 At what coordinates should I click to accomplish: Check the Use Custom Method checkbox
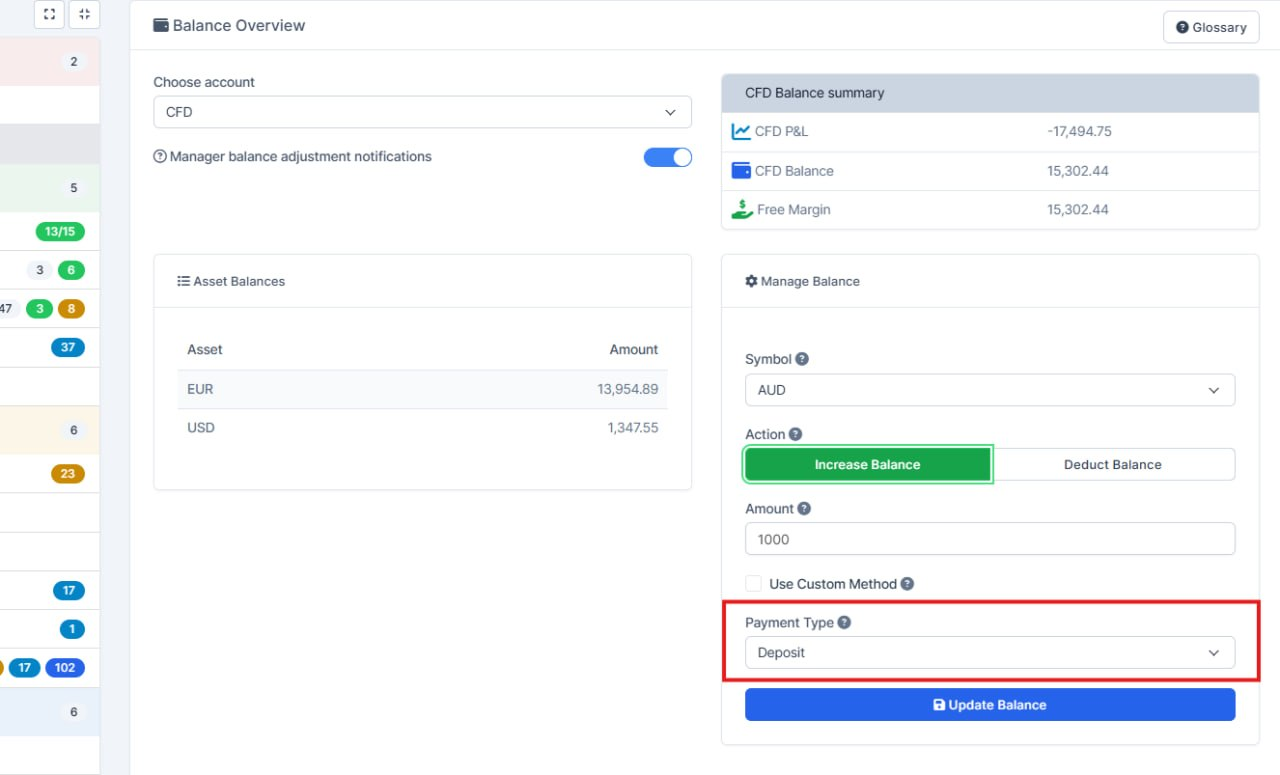click(x=753, y=583)
